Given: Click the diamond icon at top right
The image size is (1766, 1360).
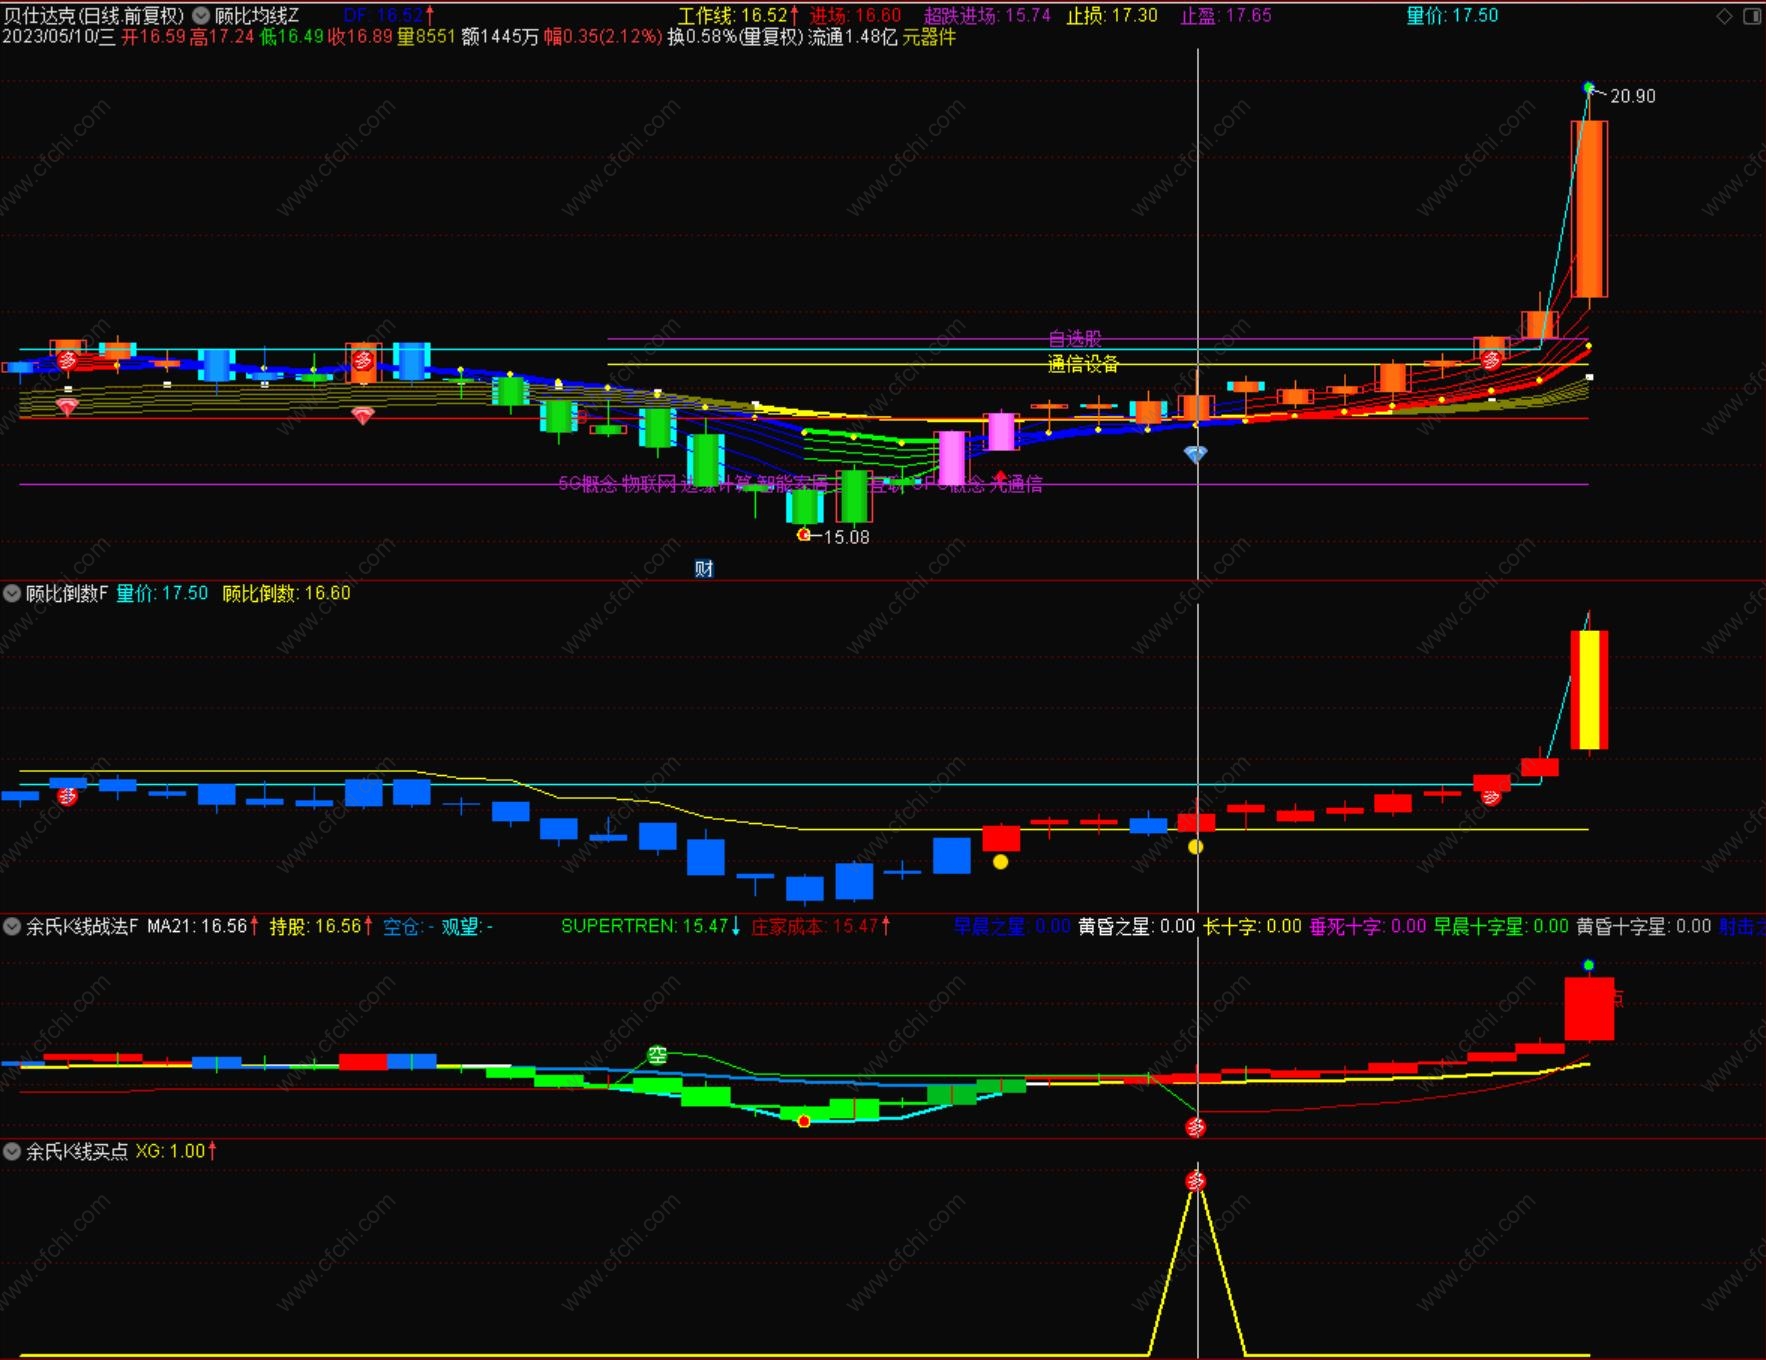Looking at the screenshot, I should pyautogui.click(x=1724, y=16).
